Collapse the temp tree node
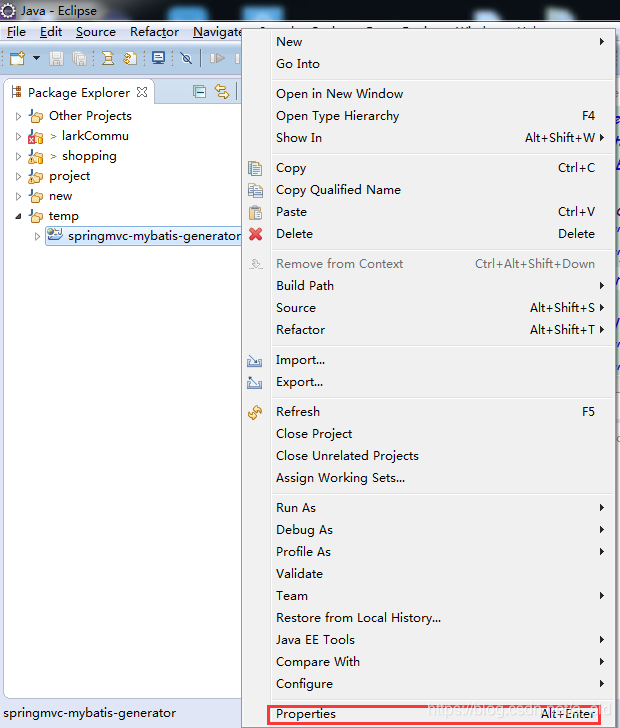The width and height of the screenshot is (620, 728). [x=18, y=216]
